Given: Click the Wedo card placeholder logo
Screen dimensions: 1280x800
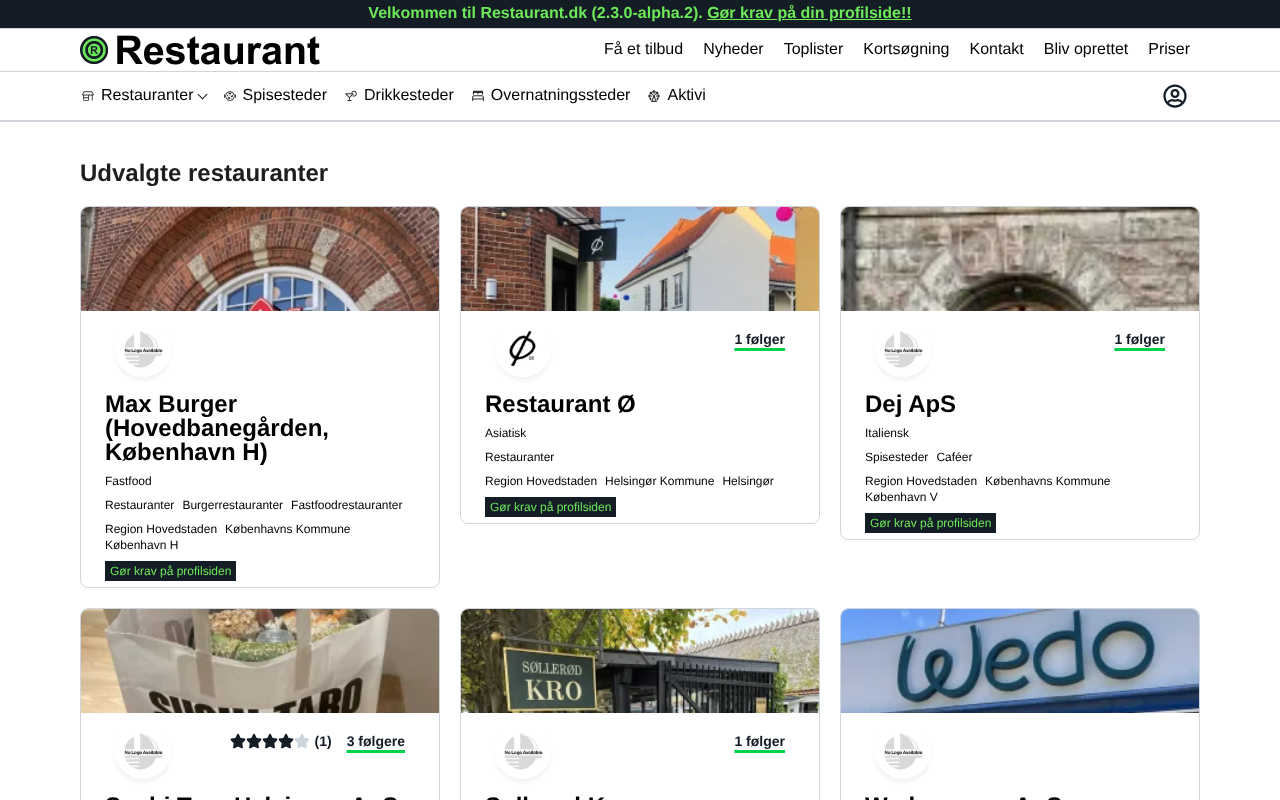Looking at the screenshot, I should (x=902, y=751).
